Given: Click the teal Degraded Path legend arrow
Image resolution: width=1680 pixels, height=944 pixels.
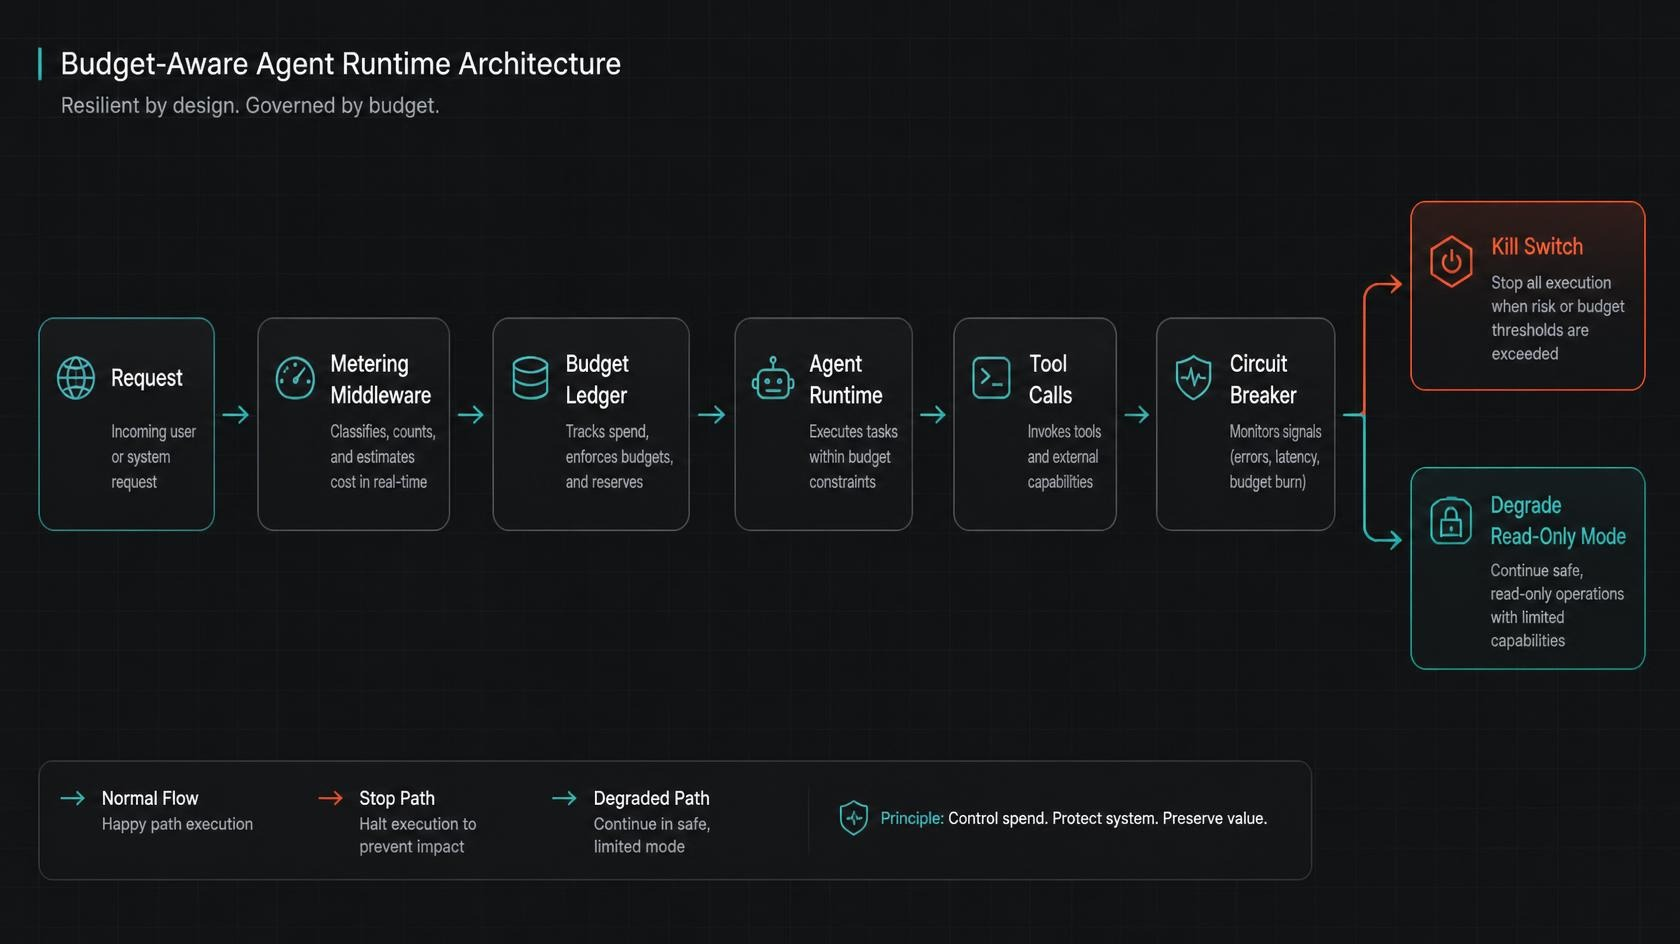Looking at the screenshot, I should click(564, 798).
